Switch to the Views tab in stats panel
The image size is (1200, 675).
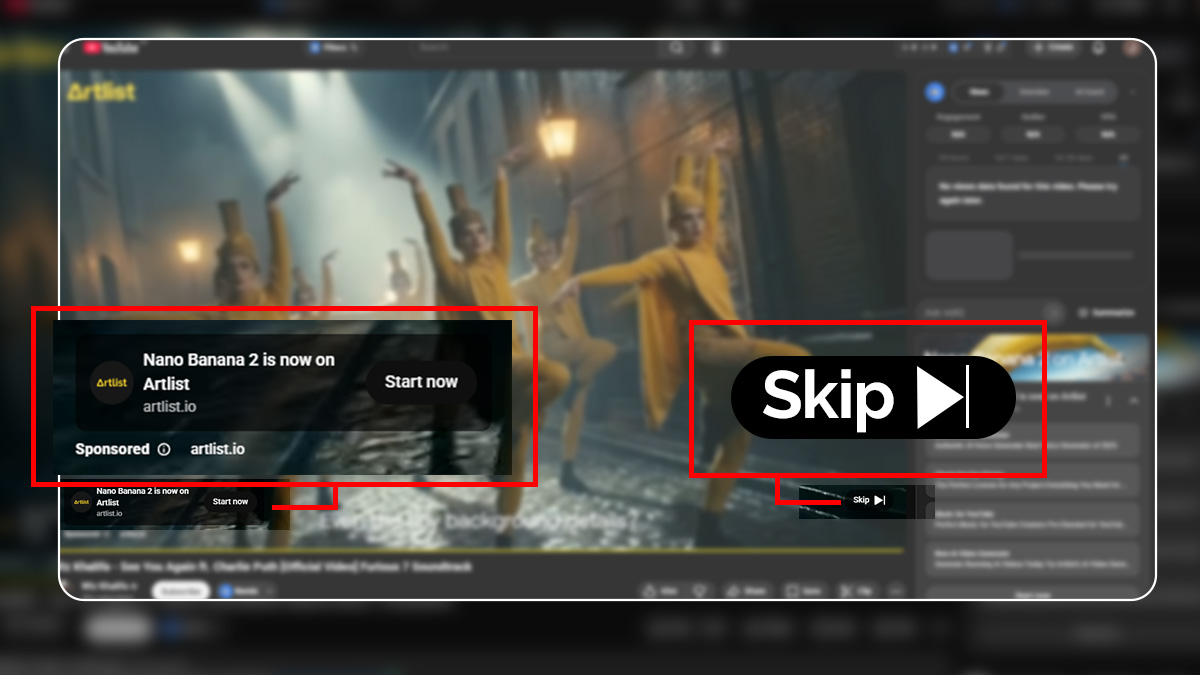pyautogui.click(x=978, y=92)
